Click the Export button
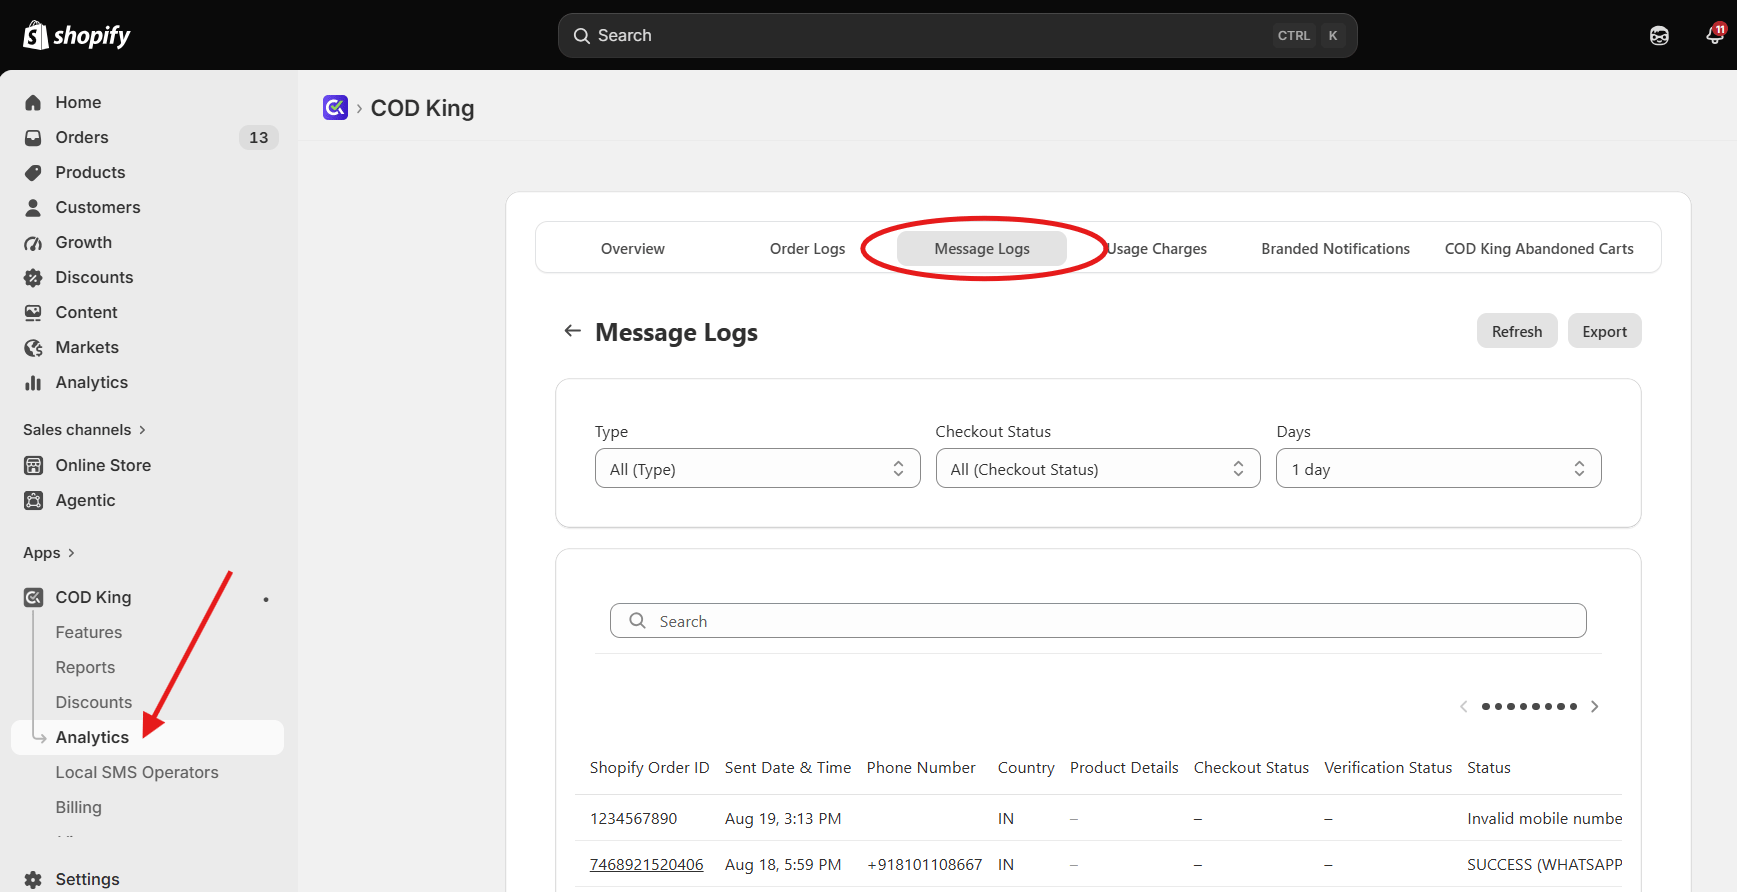1737x892 pixels. pos(1604,331)
